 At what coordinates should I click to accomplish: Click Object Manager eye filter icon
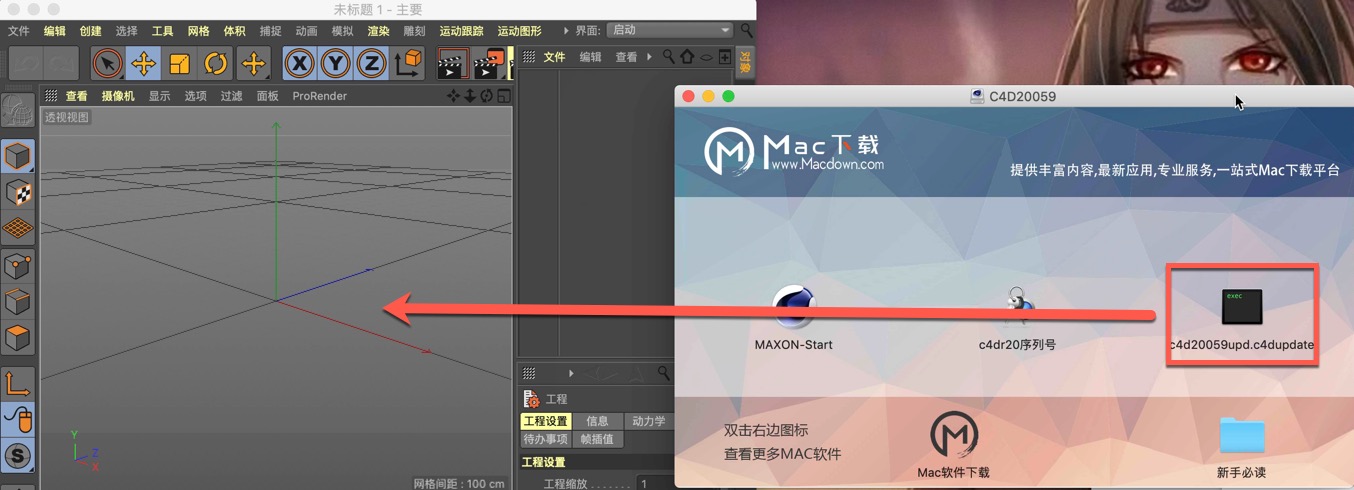click(x=706, y=57)
